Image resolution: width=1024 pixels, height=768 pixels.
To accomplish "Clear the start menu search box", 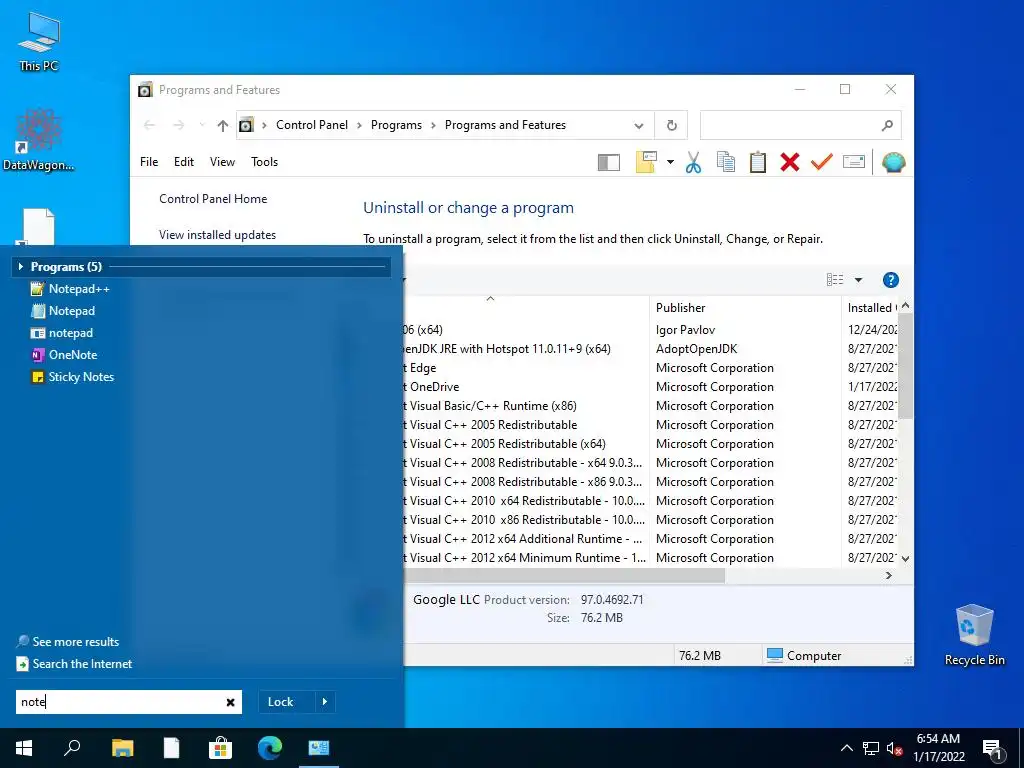I will click(x=230, y=702).
